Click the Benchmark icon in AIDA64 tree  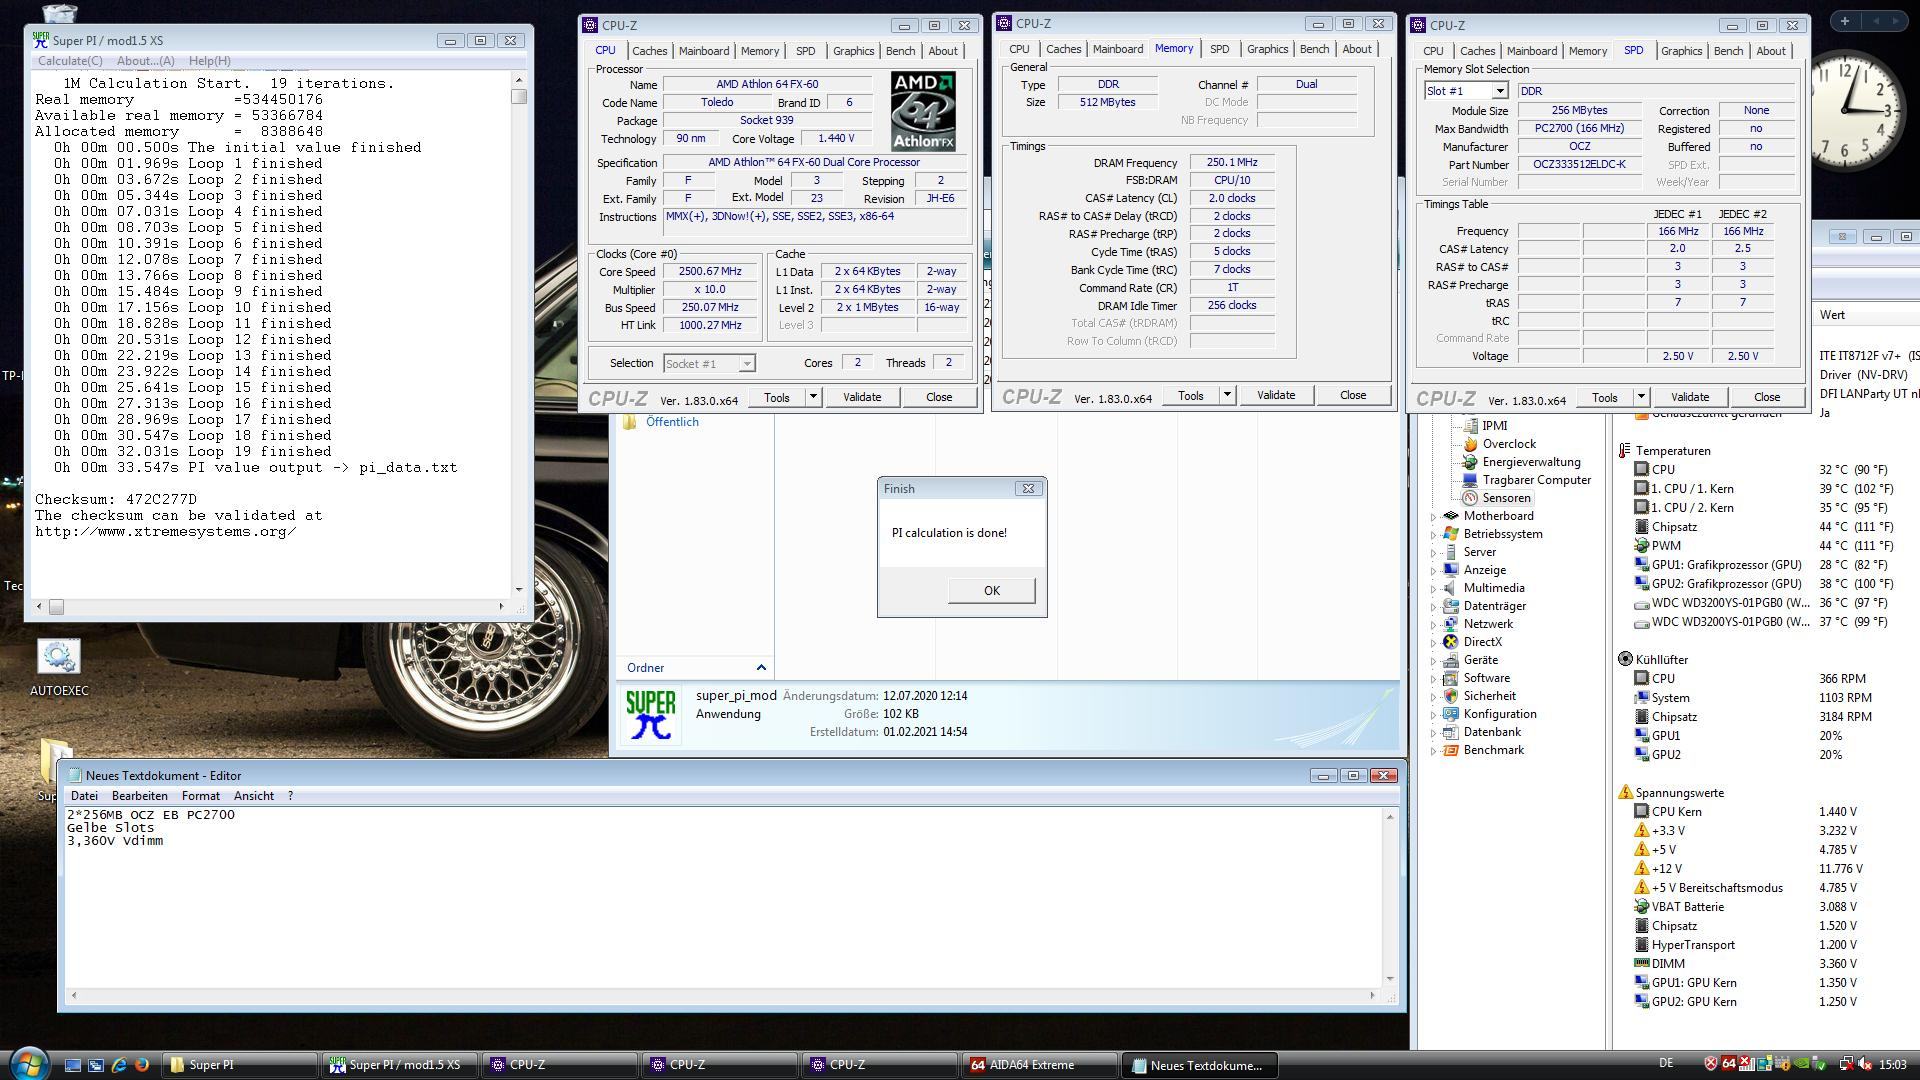pos(1451,750)
